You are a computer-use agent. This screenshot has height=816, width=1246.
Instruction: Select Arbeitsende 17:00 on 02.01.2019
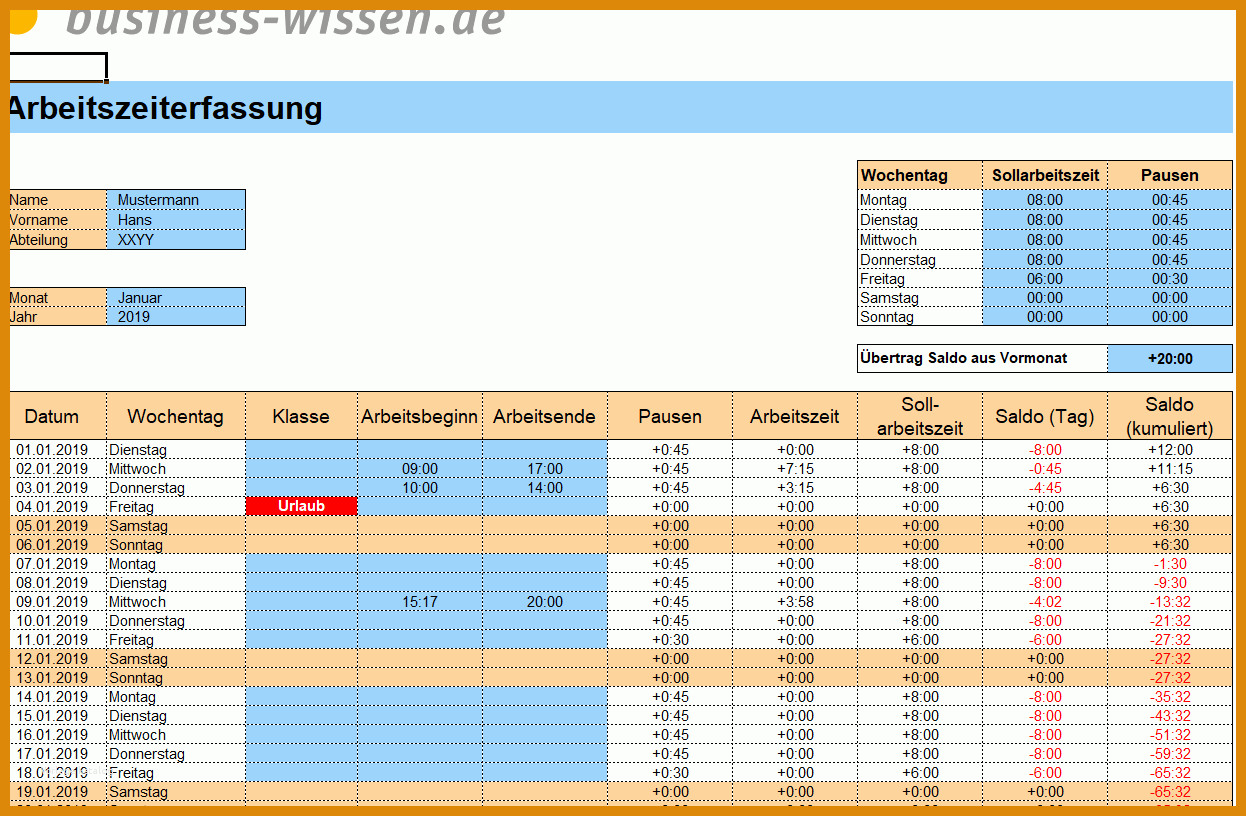545,469
